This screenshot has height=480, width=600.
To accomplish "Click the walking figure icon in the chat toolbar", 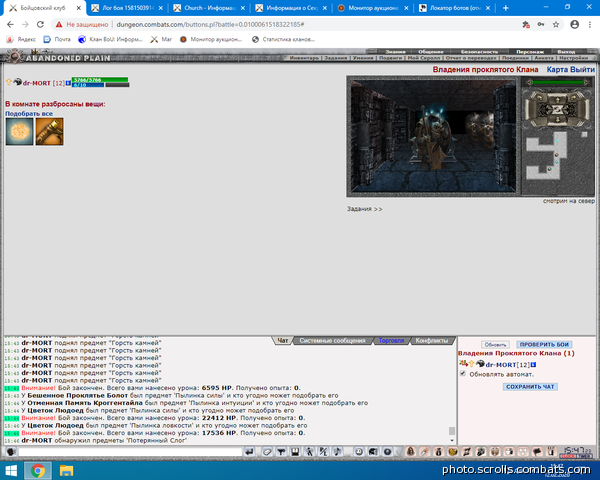I will tap(309, 452).
